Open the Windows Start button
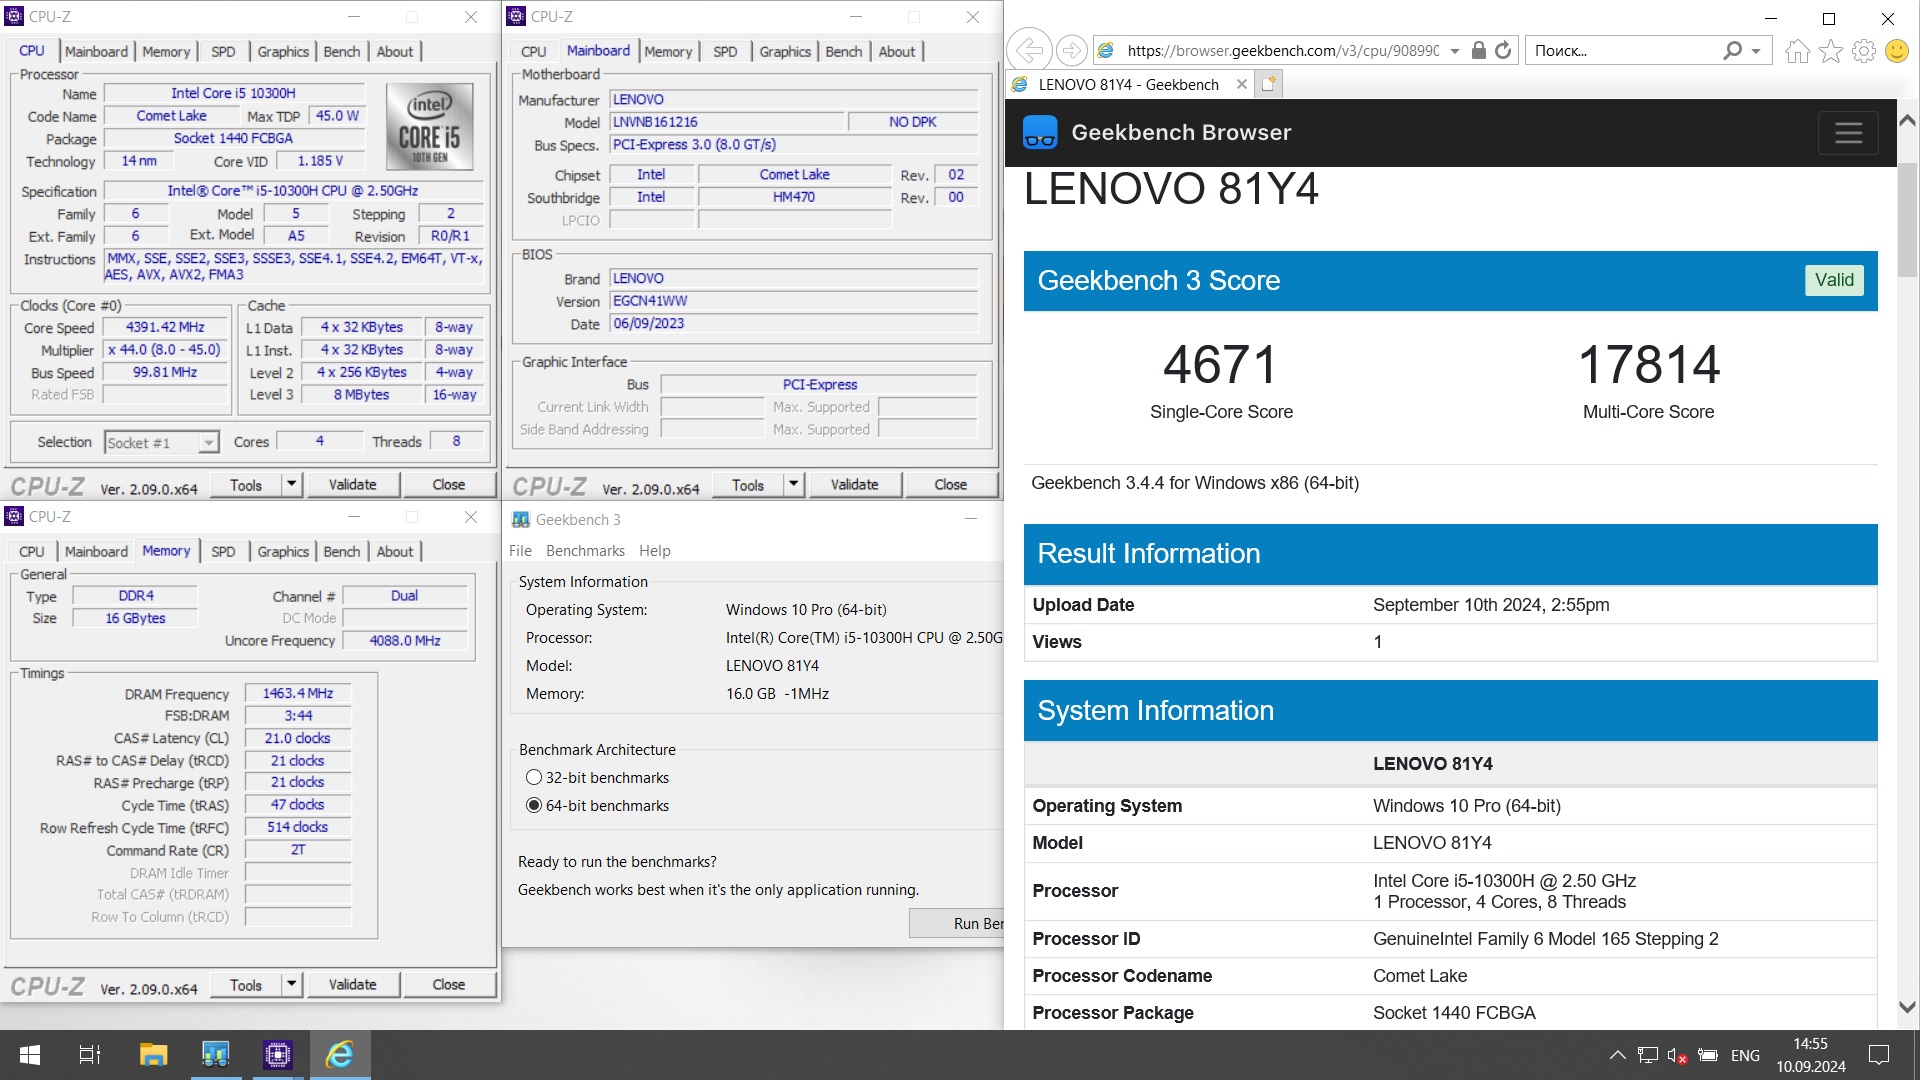The height and width of the screenshot is (1080, 1920). click(30, 1055)
